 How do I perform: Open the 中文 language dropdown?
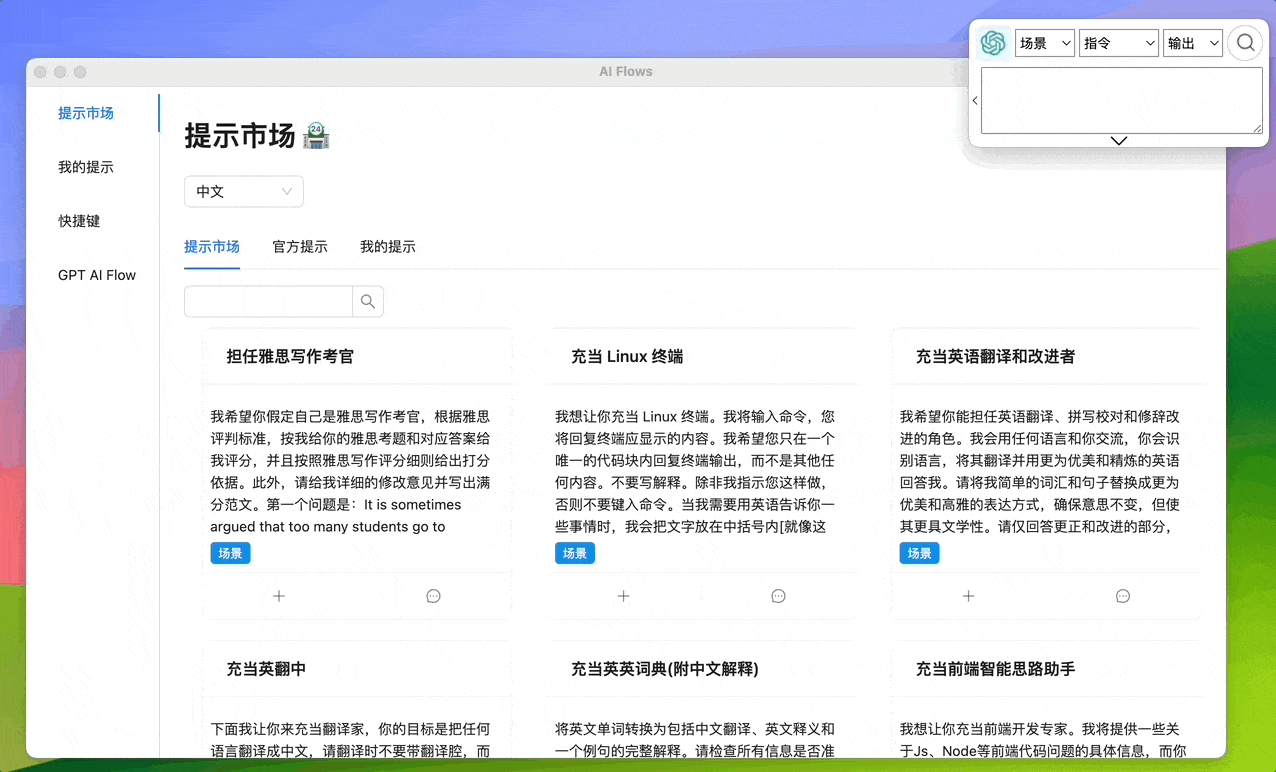(244, 191)
